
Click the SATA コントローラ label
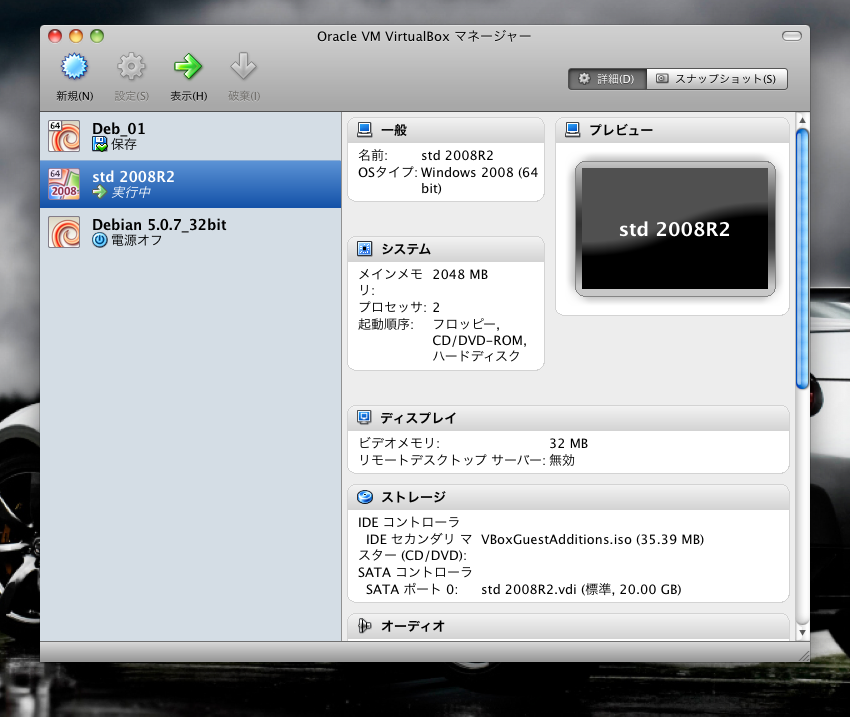pos(415,572)
